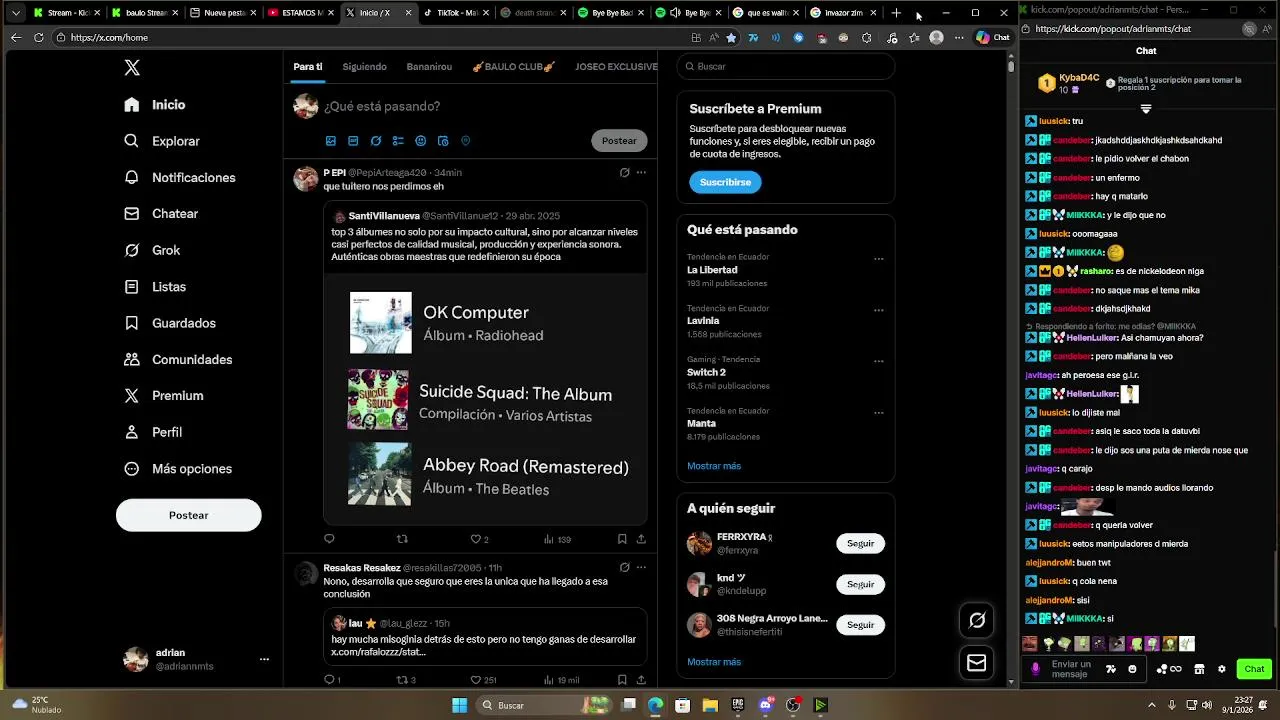Expand the Kick chat pinned banner
The width and height of the screenshot is (1280, 720).
pyautogui.click(x=1146, y=108)
